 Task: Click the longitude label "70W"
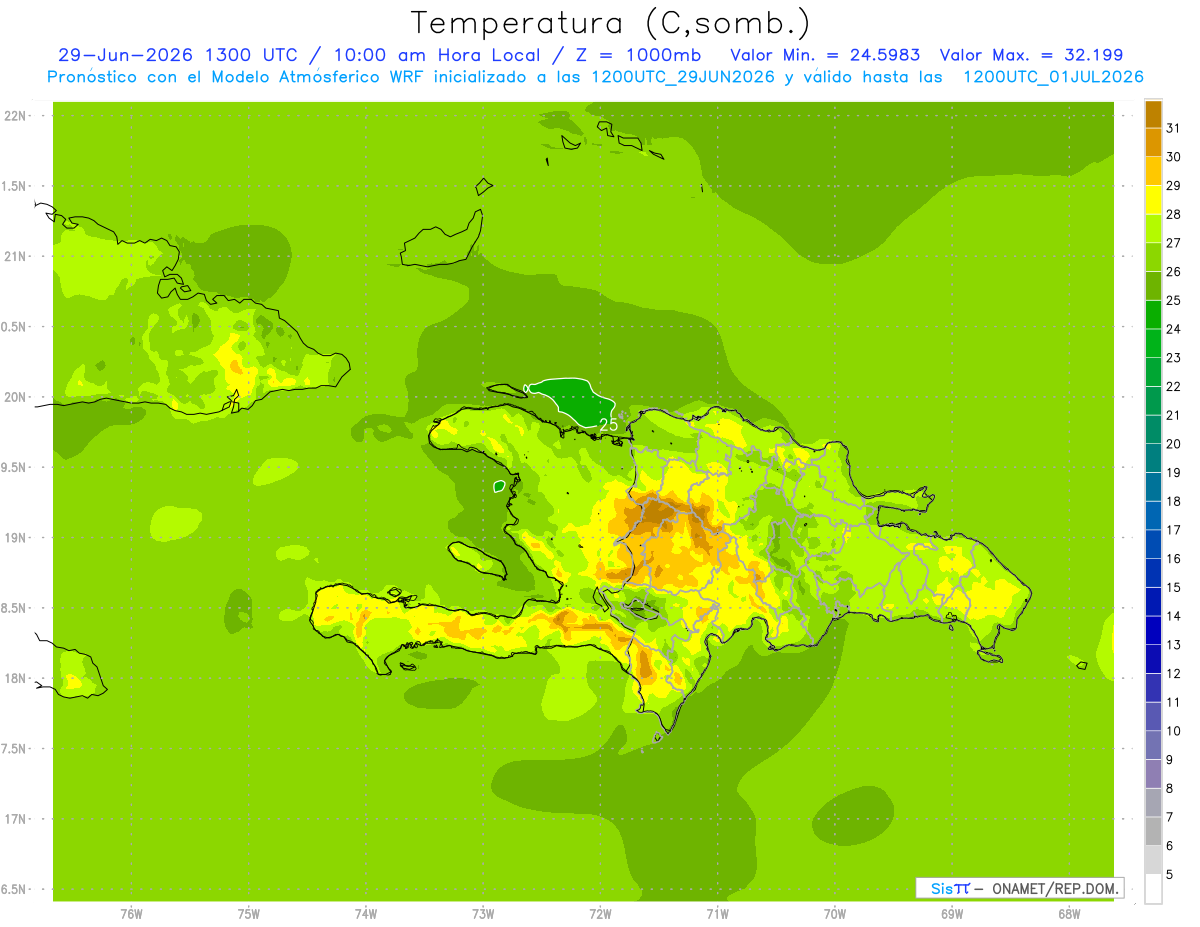[835, 914]
